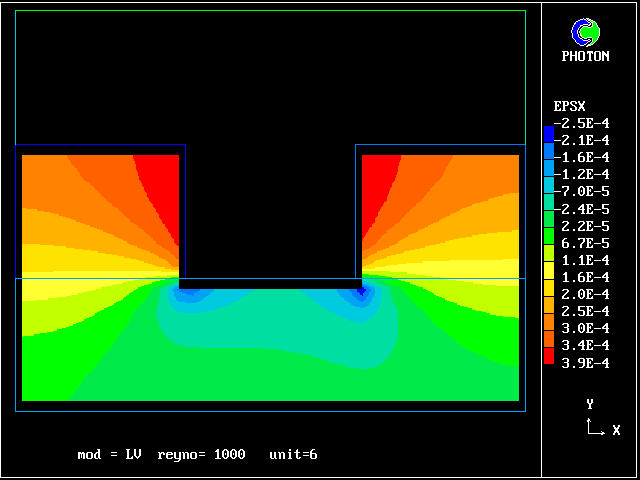Select the red 3.9E-4 legend swatch
This screenshot has width=640, height=480.
point(548,356)
